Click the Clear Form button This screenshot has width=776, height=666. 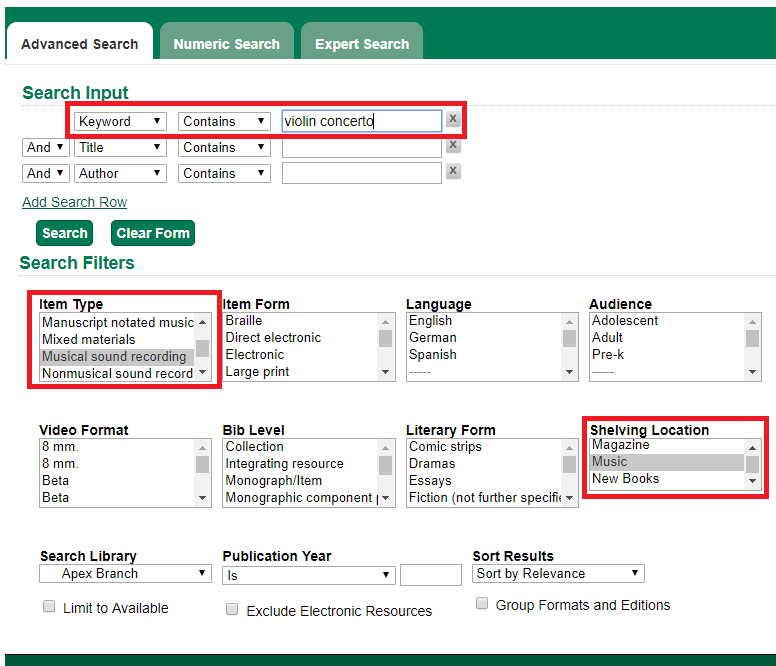tap(153, 233)
